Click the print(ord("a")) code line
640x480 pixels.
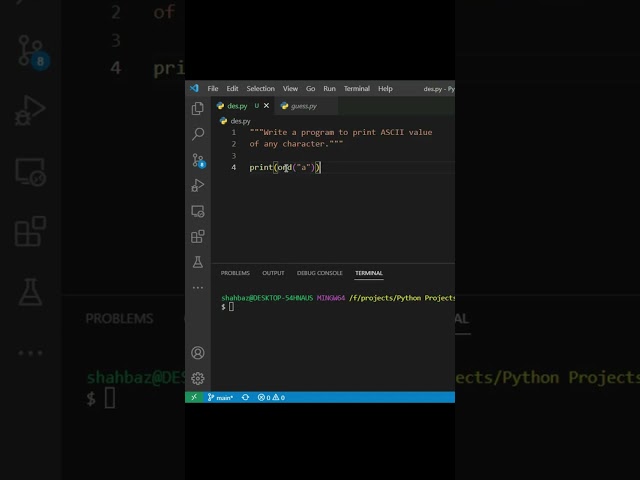(x=285, y=167)
